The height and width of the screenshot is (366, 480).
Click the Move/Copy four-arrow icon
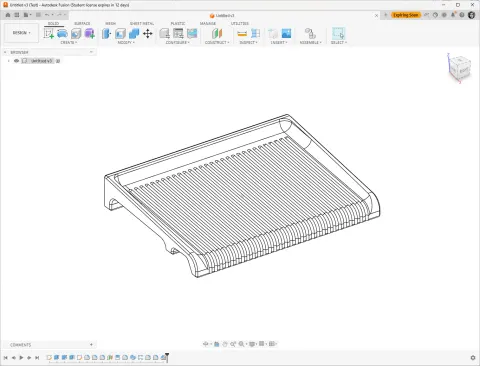click(148, 33)
